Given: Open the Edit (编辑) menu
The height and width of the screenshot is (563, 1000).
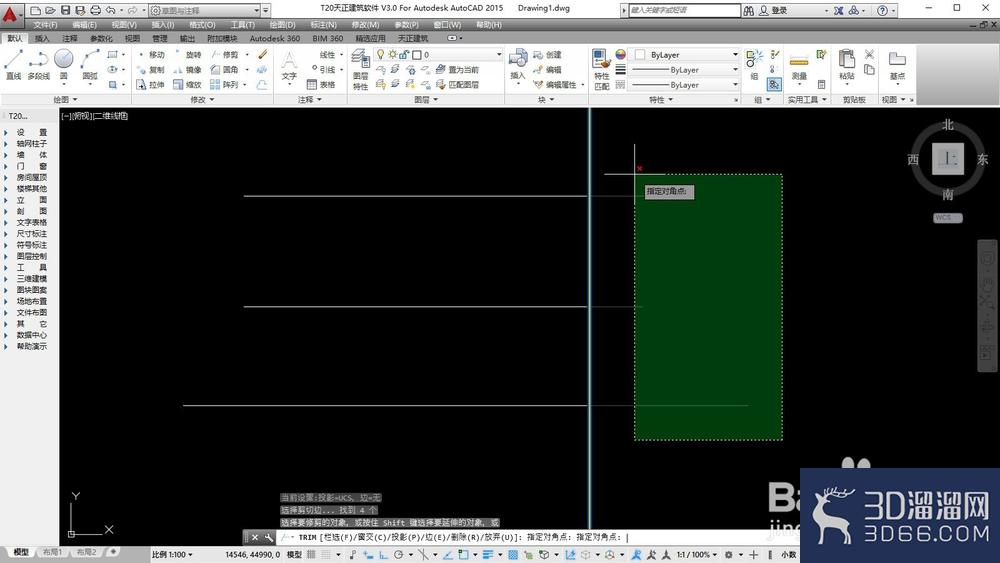Looking at the screenshot, I should [x=84, y=24].
